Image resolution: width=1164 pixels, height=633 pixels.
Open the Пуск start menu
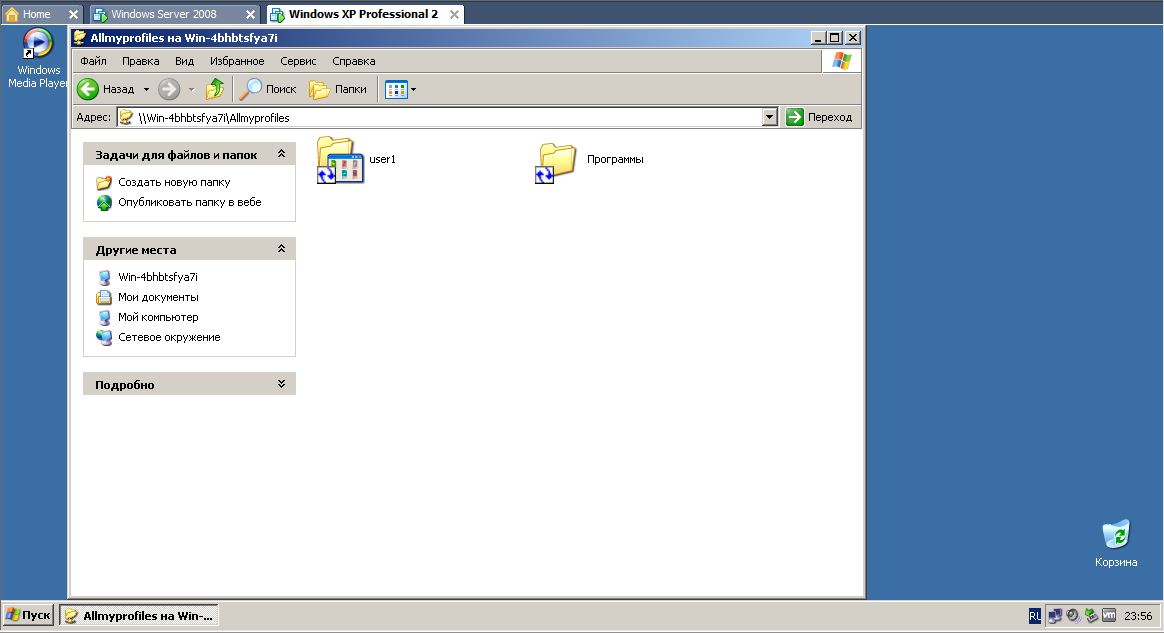(x=28, y=615)
